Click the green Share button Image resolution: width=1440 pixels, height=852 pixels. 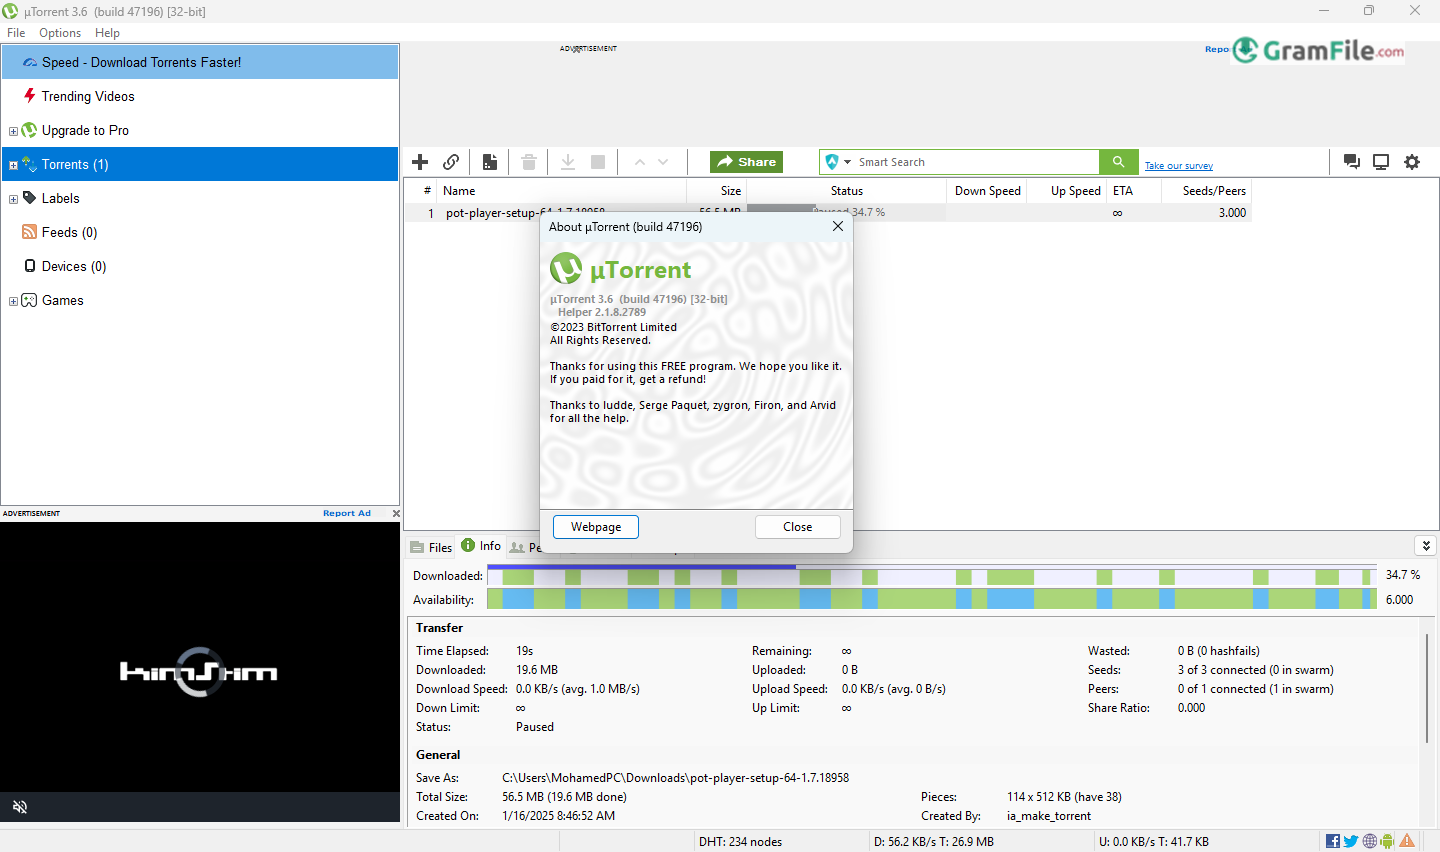click(x=746, y=162)
